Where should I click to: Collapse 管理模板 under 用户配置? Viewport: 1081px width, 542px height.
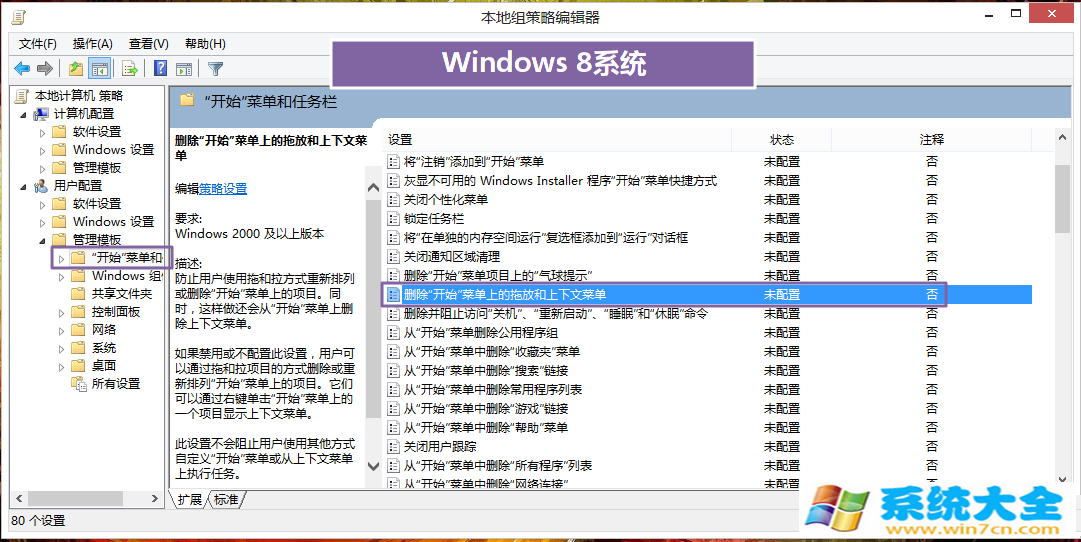(x=43, y=241)
